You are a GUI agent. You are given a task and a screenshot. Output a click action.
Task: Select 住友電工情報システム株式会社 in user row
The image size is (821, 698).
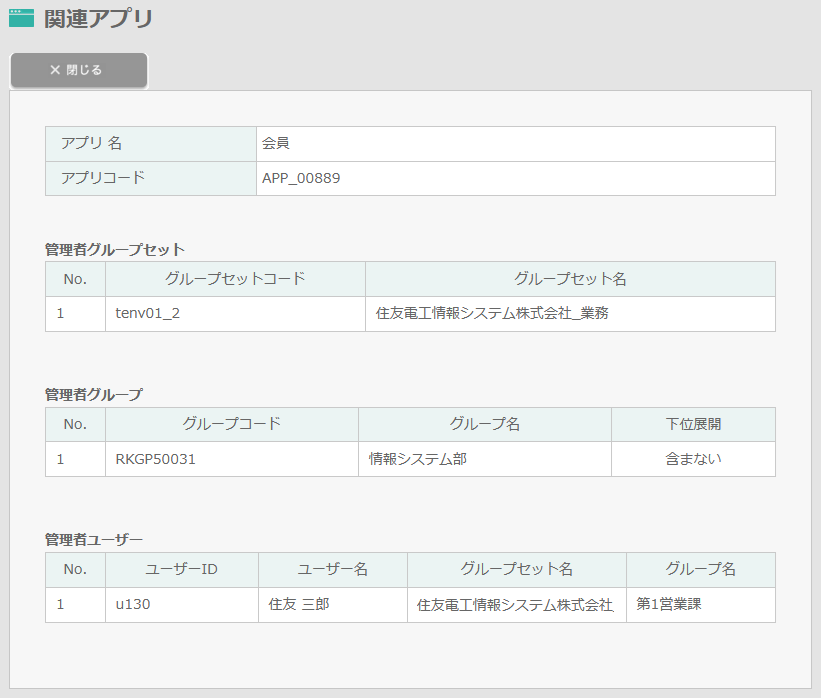pyautogui.click(x=517, y=605)
